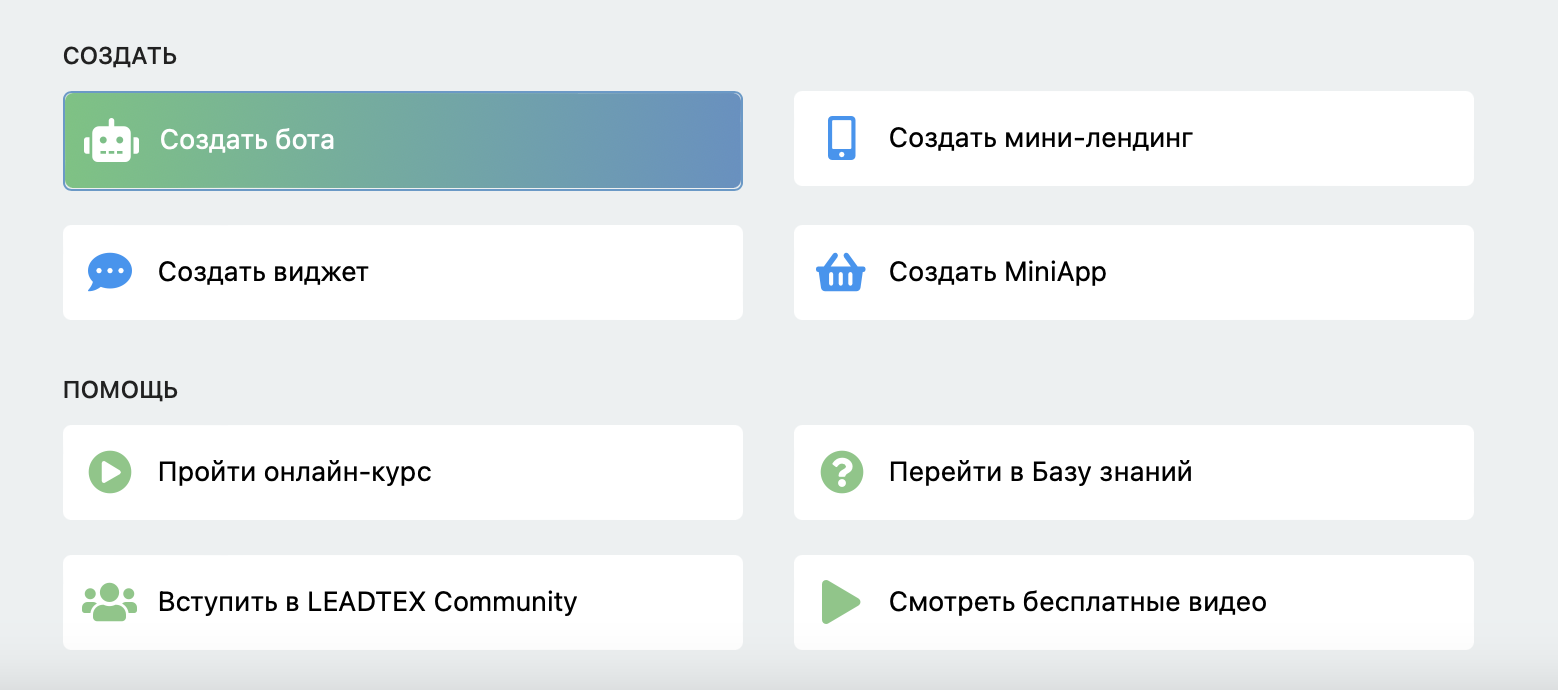Click the question mark icon for Базу знаний
1558x690 pixels.
pyautogui.click(x=841, y=472)
